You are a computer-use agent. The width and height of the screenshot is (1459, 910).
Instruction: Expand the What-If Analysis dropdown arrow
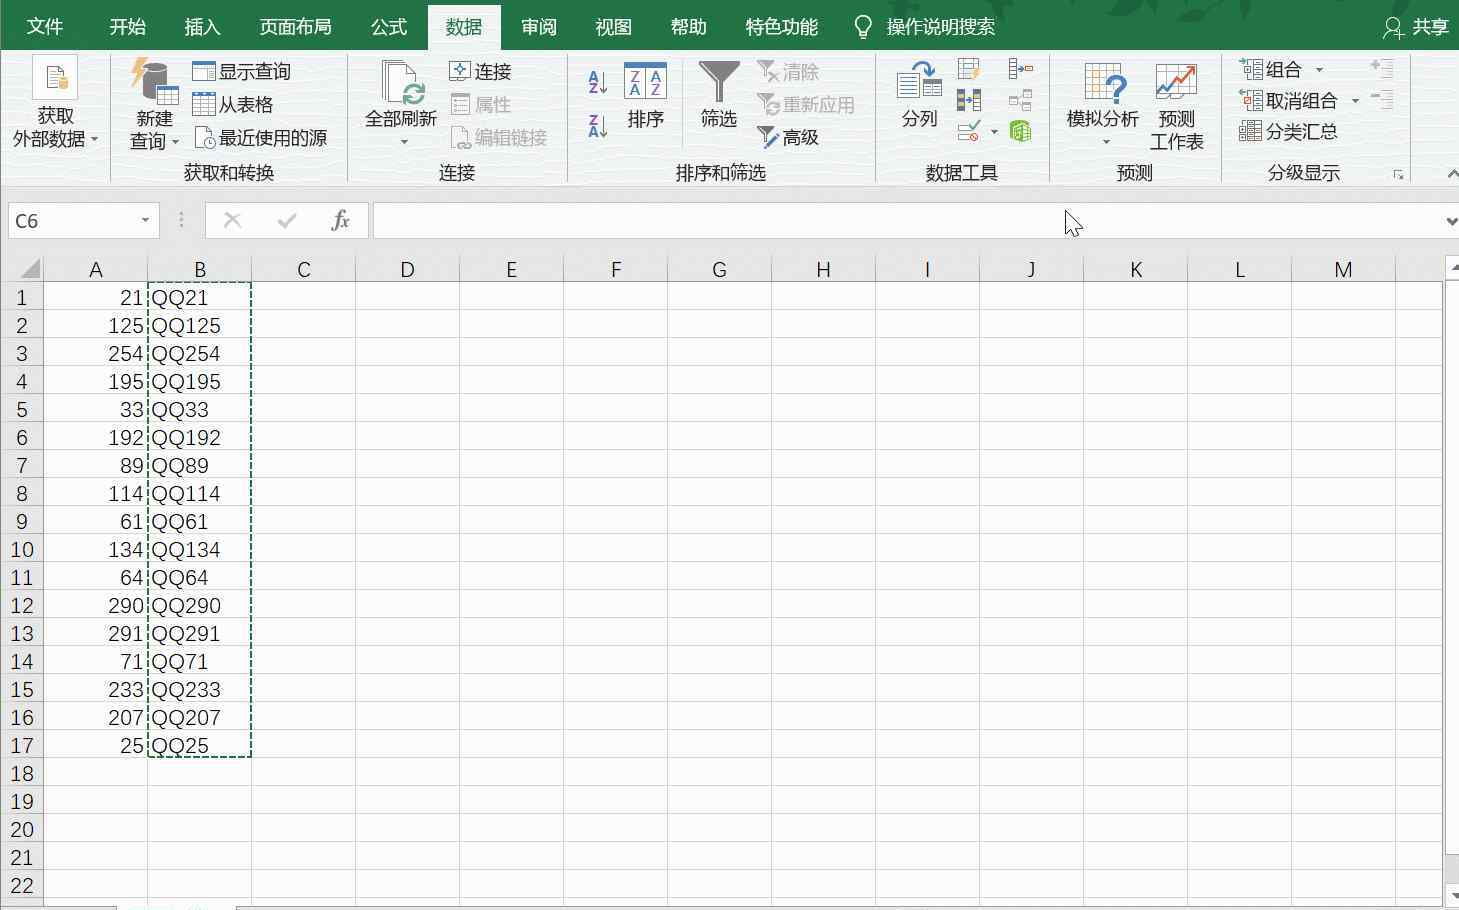click(1106, 142)
